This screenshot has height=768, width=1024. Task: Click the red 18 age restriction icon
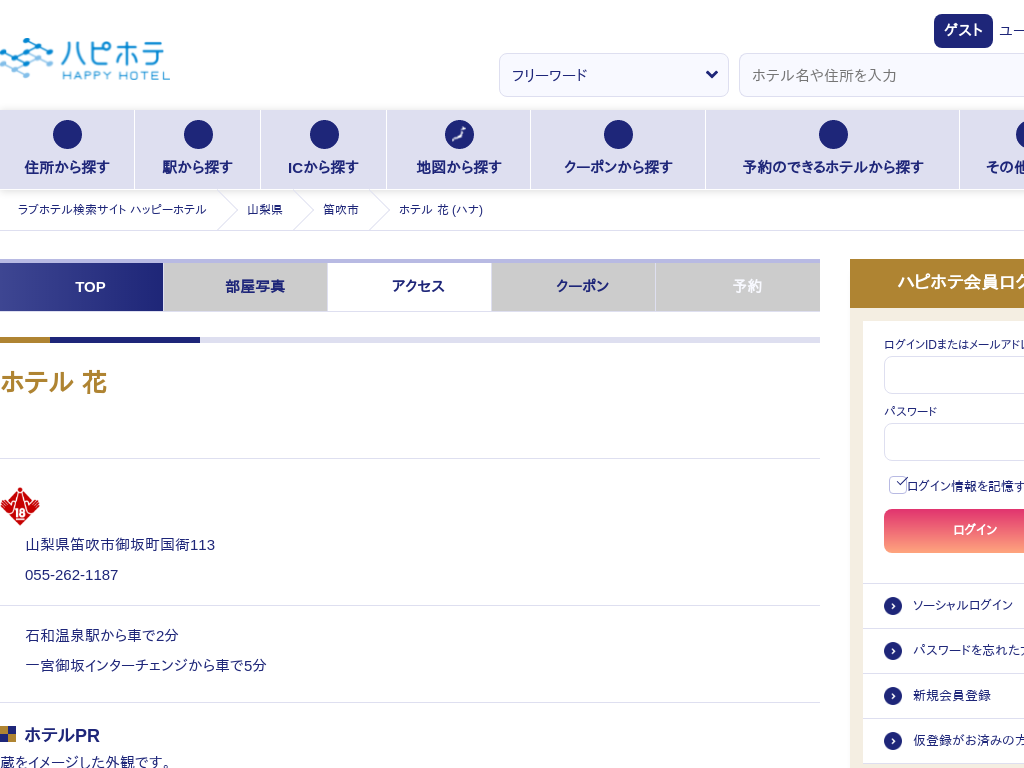pyautogui.click(x=20, y=507)
